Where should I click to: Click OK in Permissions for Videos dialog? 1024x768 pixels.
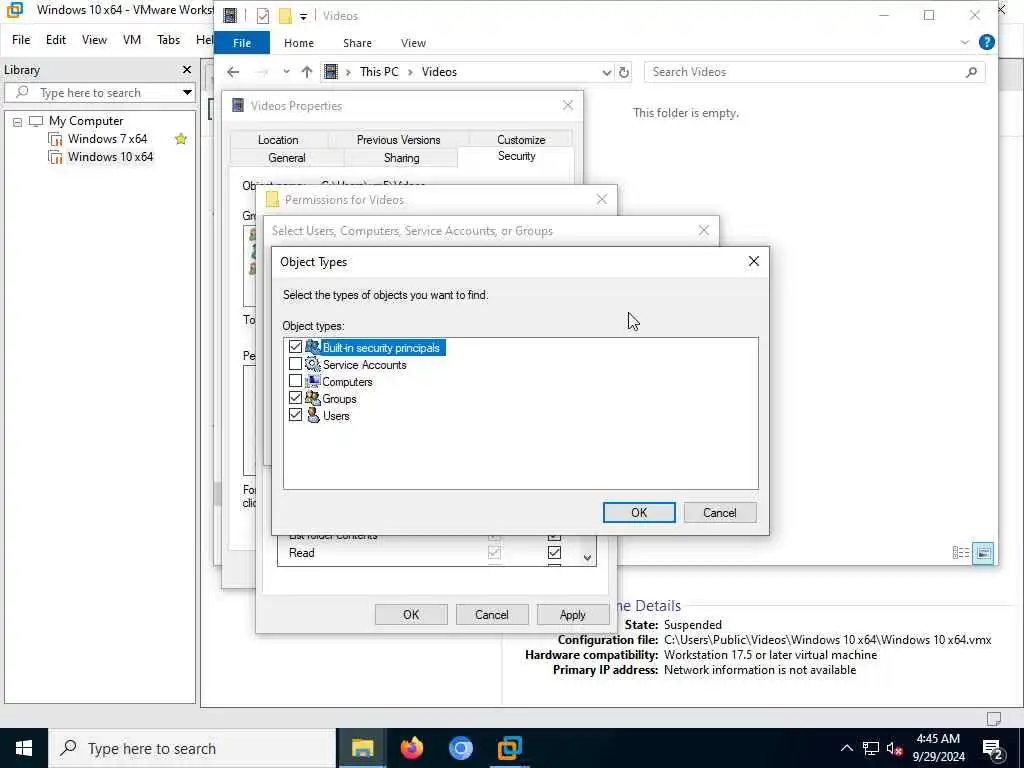point(411,615)
